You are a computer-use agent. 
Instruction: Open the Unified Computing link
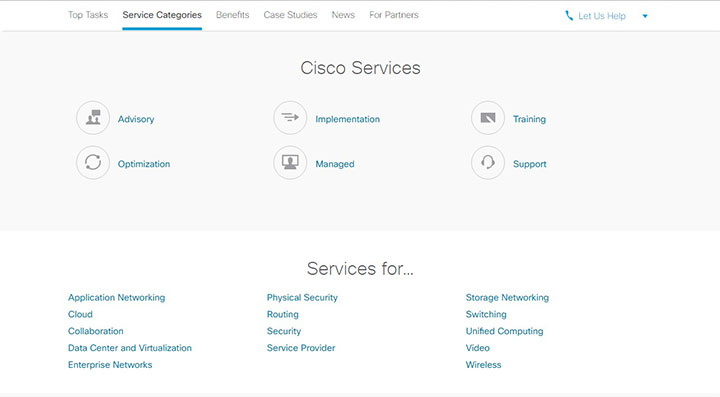[505, 331]
